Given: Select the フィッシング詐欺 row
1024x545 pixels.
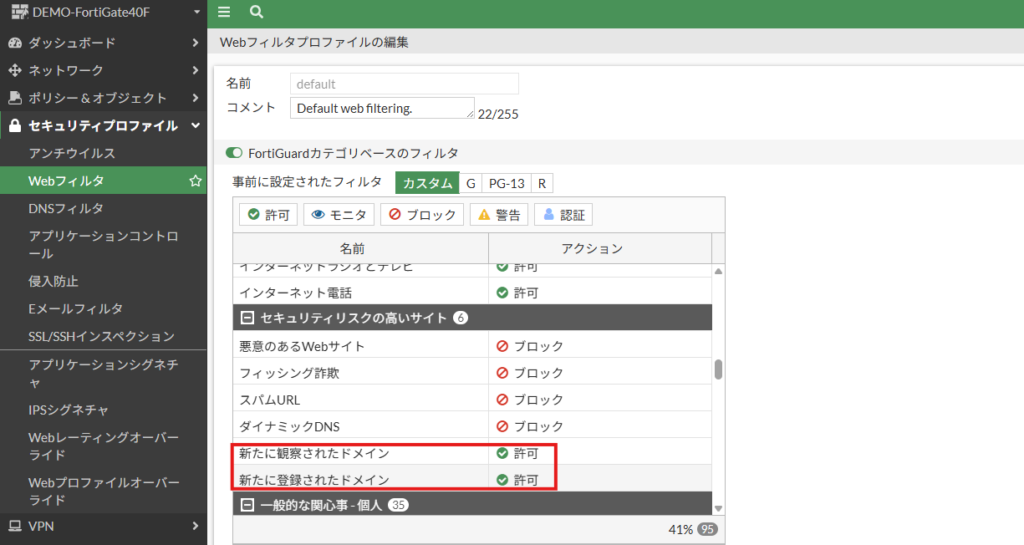Looking at the screenshot, I should click(x=472, y=373).
